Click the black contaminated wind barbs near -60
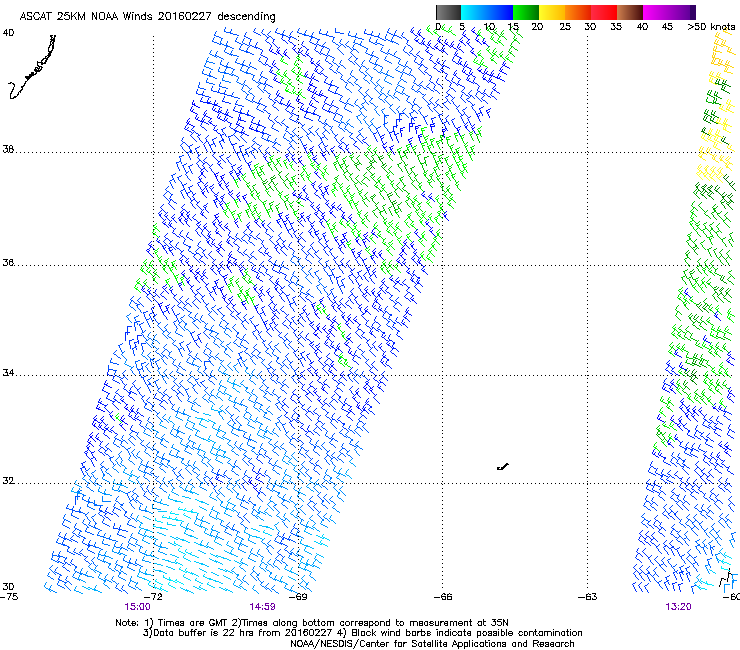 click(725, 578)
